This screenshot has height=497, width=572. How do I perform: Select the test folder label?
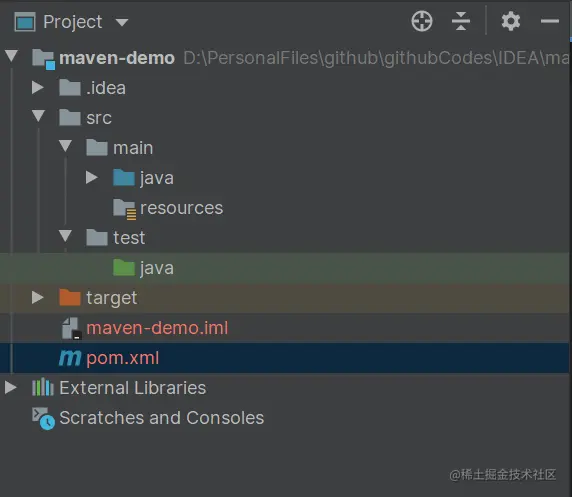click(129, 238)
